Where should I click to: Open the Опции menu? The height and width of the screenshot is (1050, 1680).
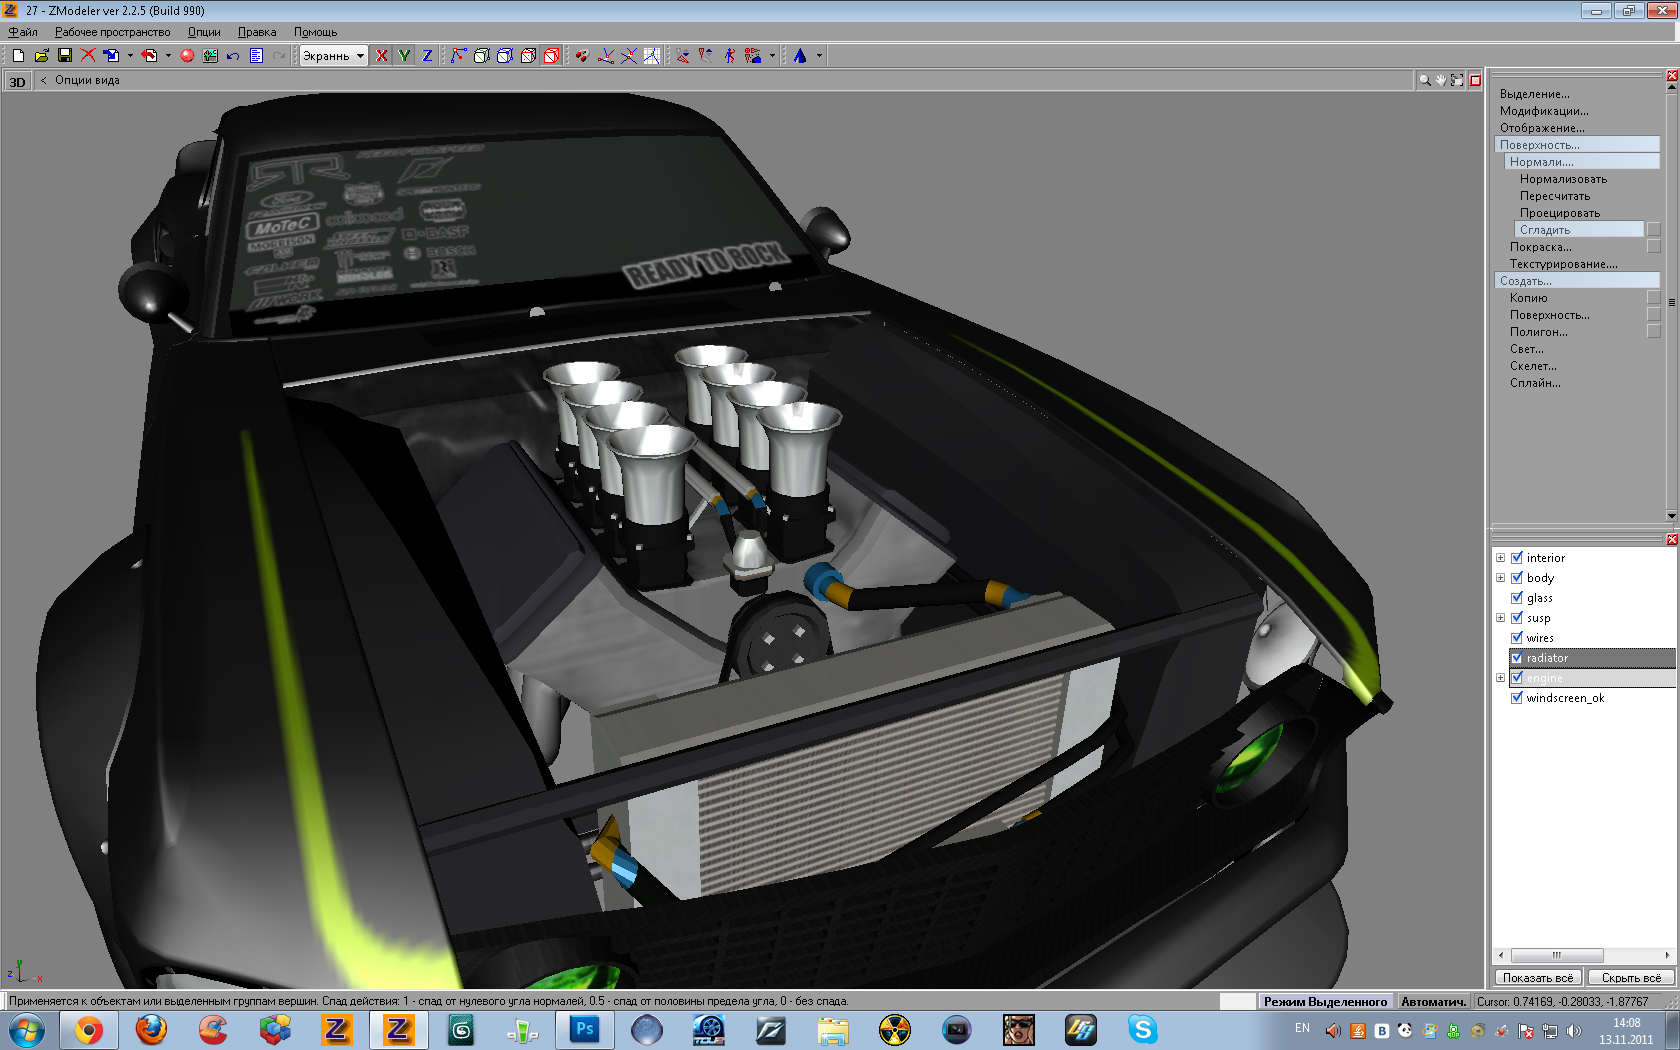pyautogui.click(x=204, y=32)
